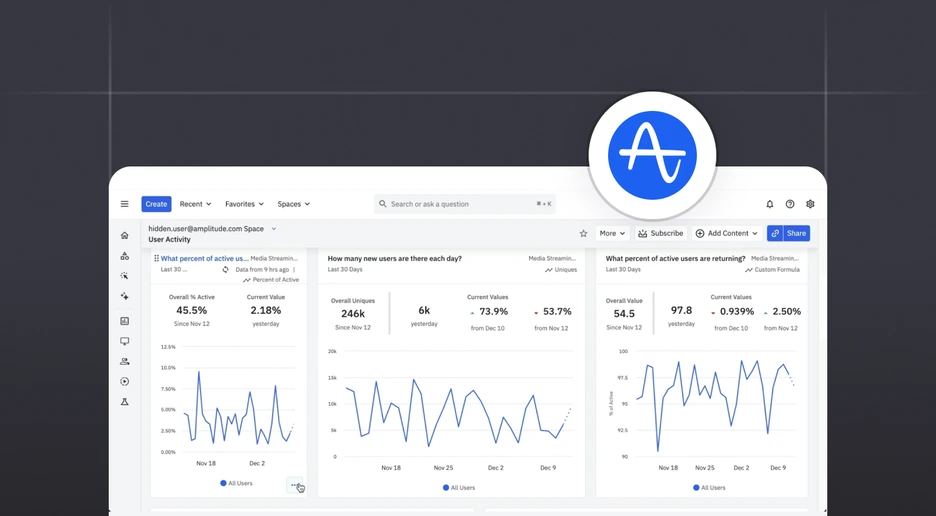Open 'What percent of active us...' chart link
The height and width of the screenshot is (516, 936).
(x=205, y=259)
